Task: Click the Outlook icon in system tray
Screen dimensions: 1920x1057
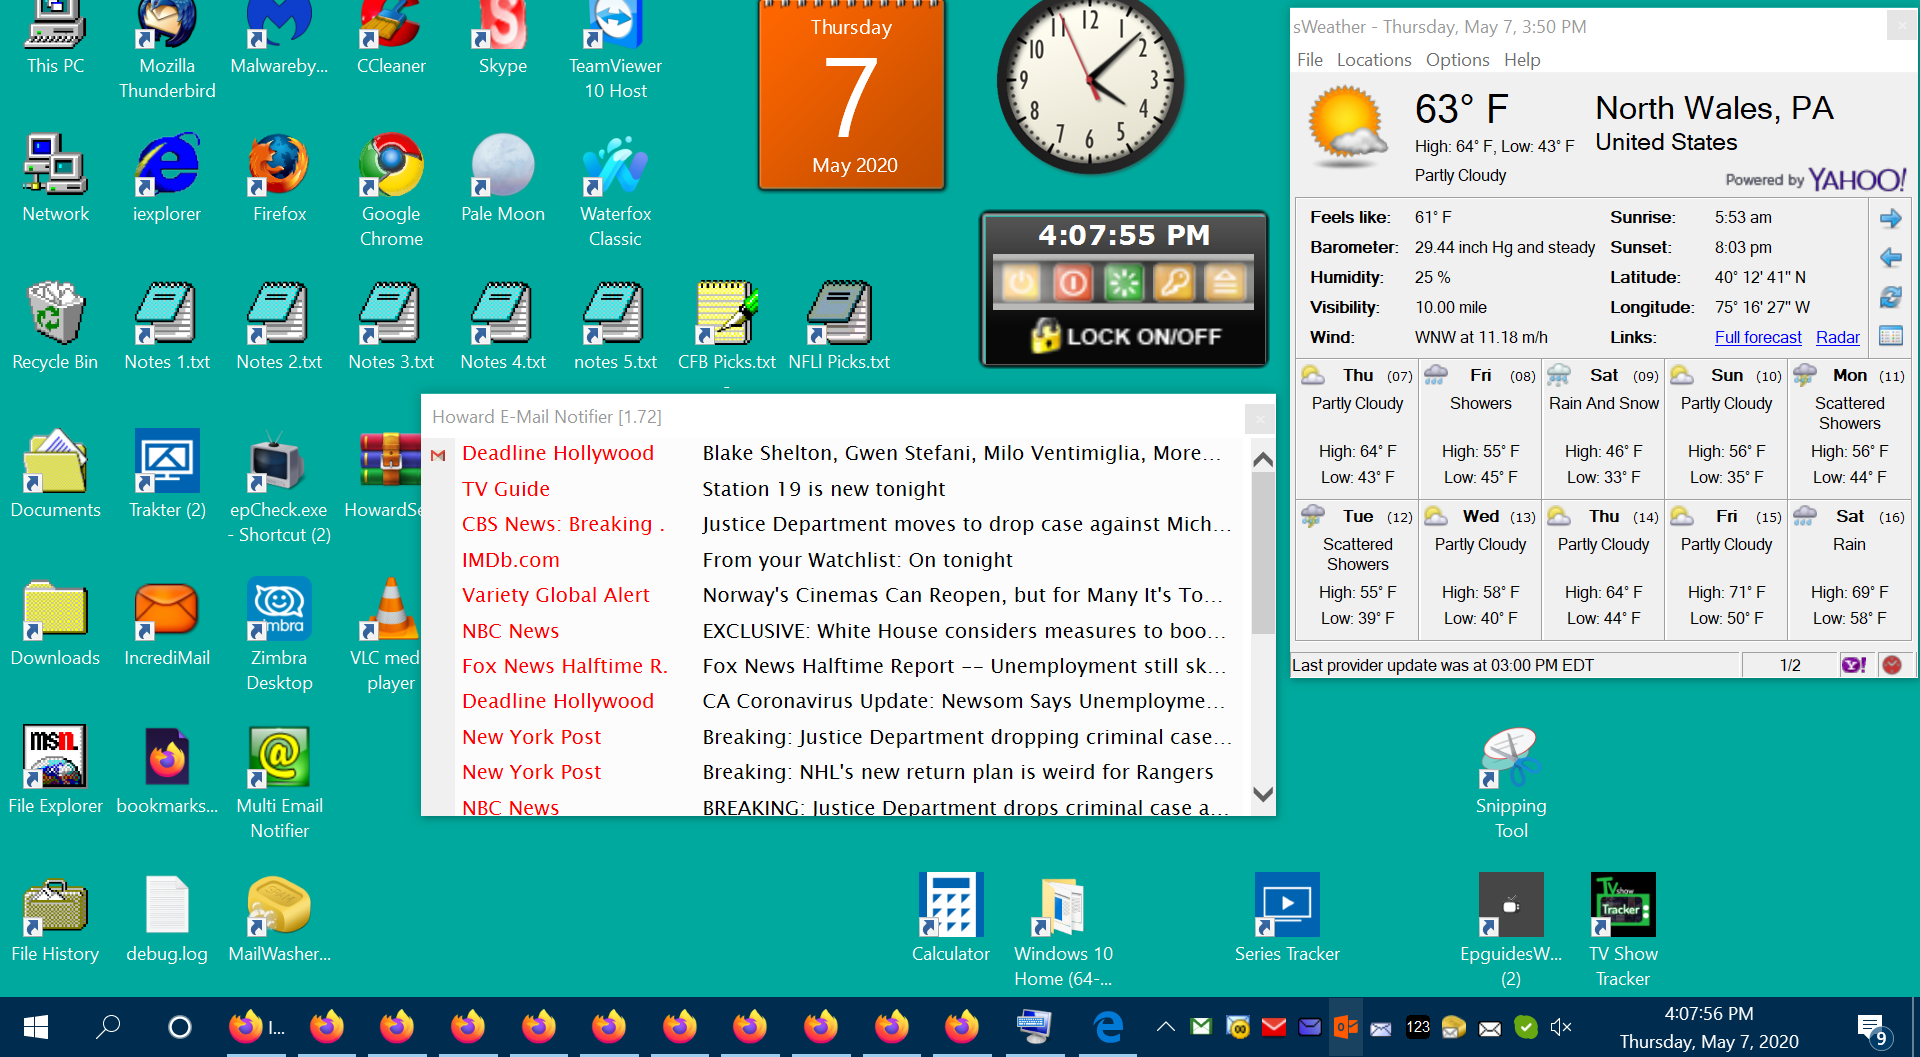Action: 1345,1027
